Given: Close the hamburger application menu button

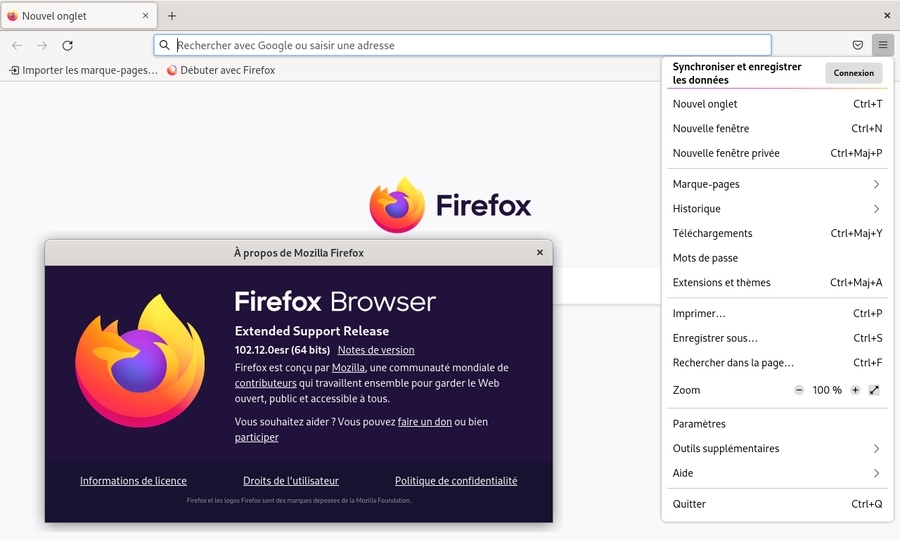Looking at the screenshot, I should pyautogui.click(x=883, y=45).
